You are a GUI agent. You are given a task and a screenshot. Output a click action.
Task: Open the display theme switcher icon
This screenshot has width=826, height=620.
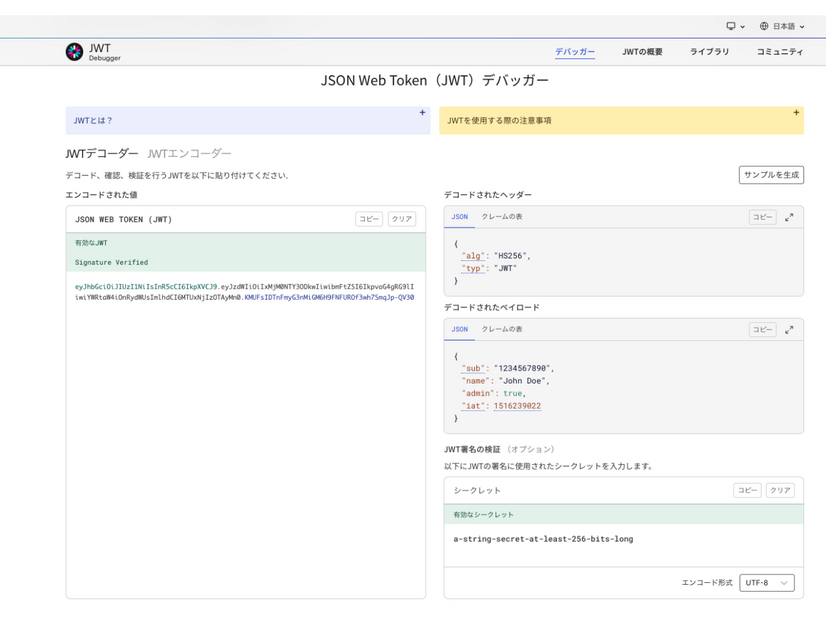(x=732, y=26)
